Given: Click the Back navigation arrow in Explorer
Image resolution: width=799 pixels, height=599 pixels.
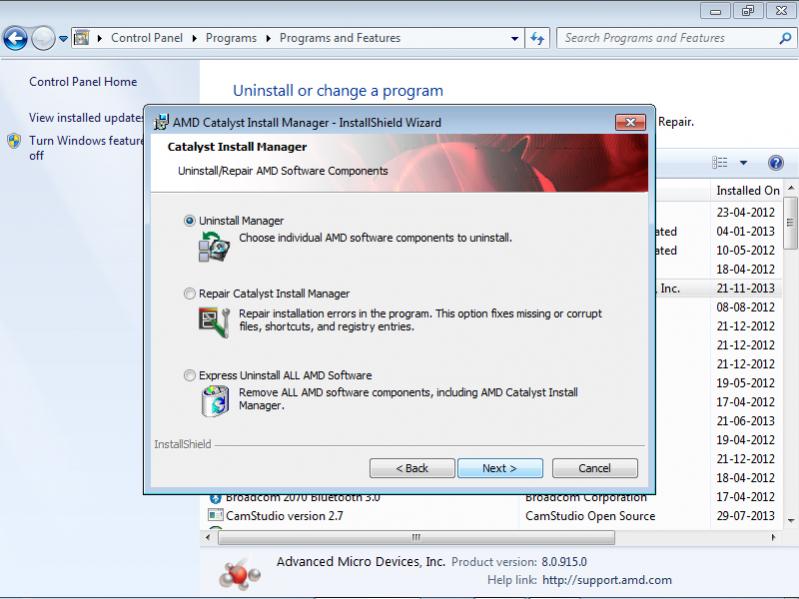Looking at the screenshot, I should [x=16, y=39].
